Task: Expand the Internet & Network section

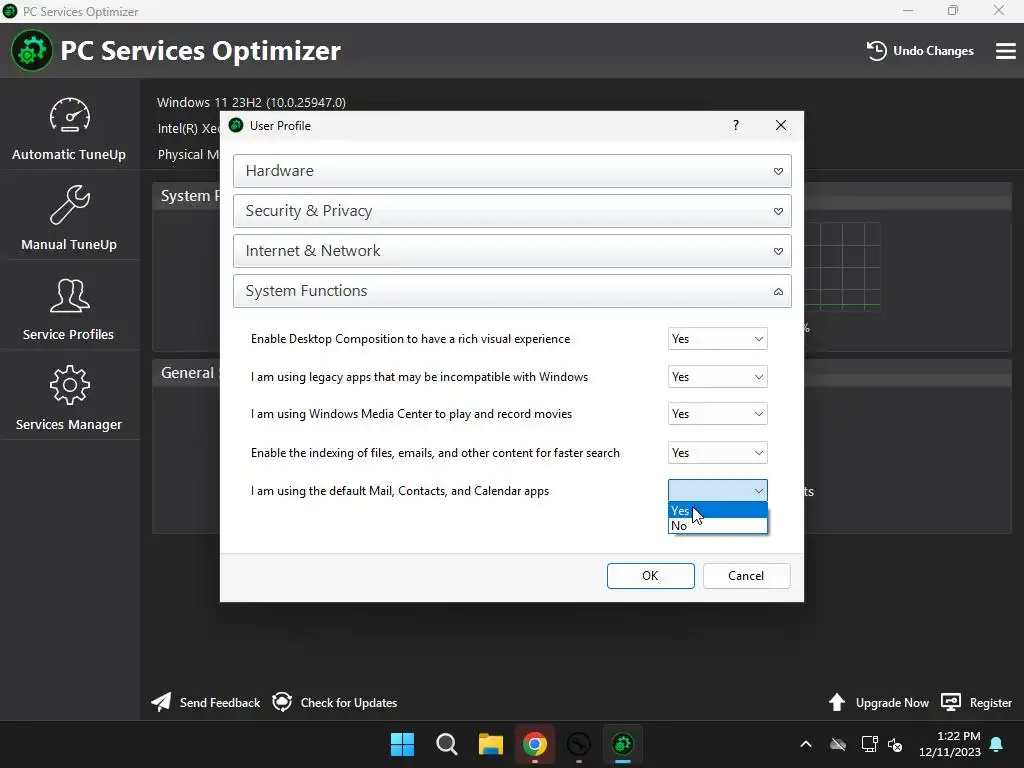Action: pyautogui.click(x=512, y=251)
